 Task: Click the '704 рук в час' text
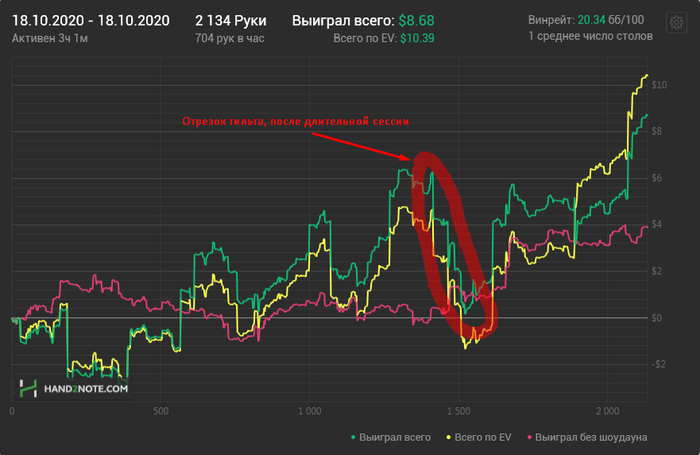click(x=229, y=38)
